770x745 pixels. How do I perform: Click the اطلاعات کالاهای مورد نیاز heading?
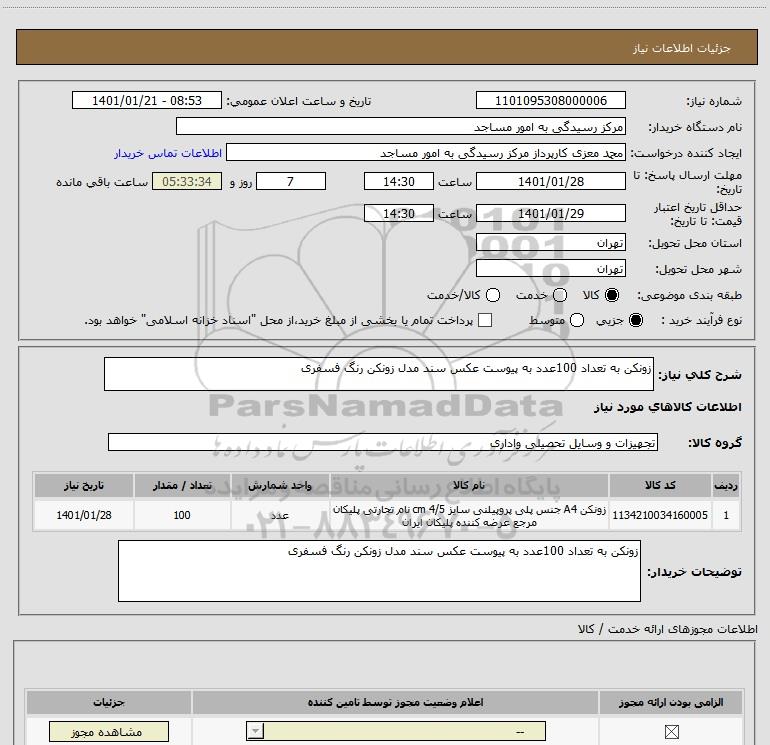[x=668, y=407]
